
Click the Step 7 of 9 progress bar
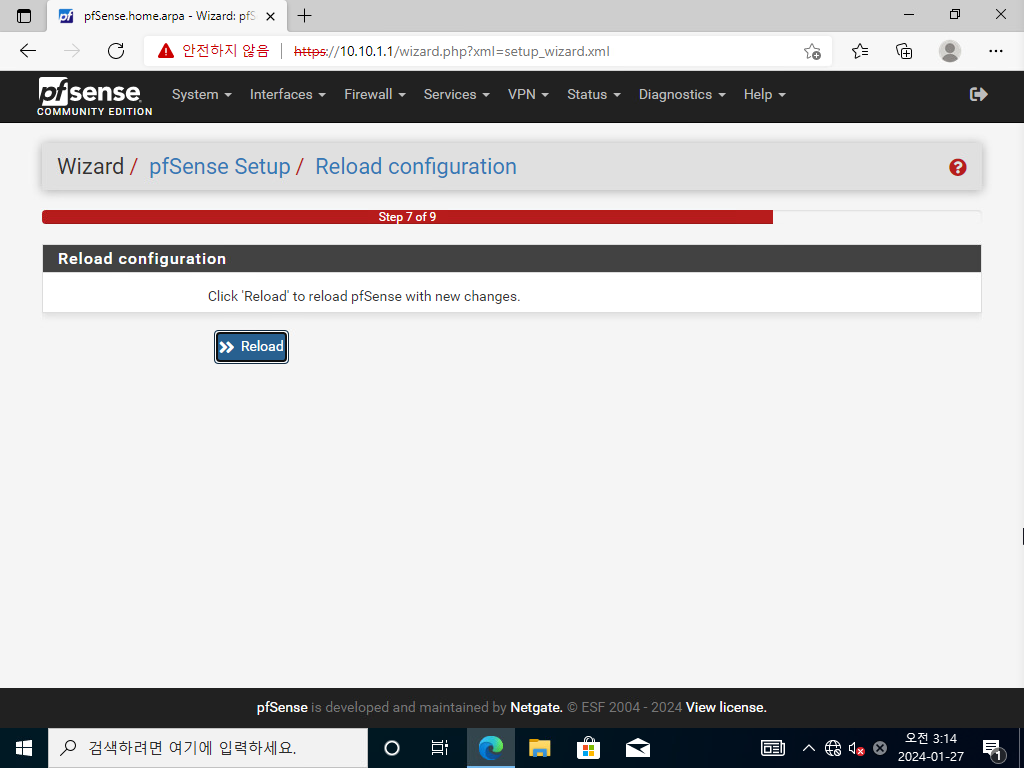coord(408,217)
